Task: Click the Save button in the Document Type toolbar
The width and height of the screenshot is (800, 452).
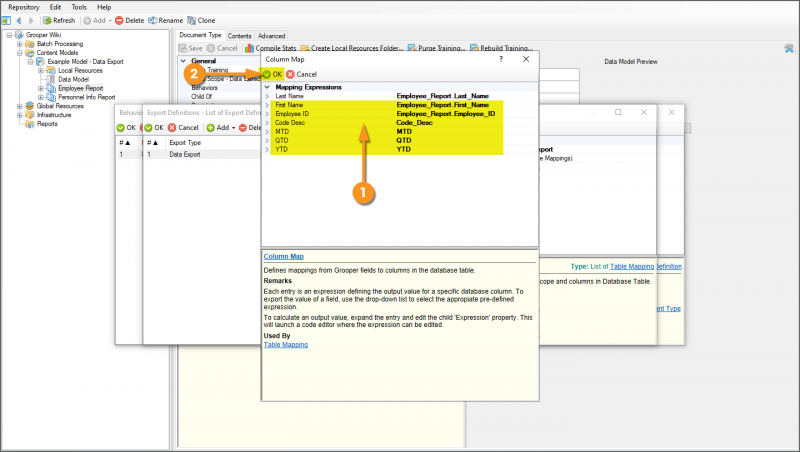Action: click(x=190, y=48)
